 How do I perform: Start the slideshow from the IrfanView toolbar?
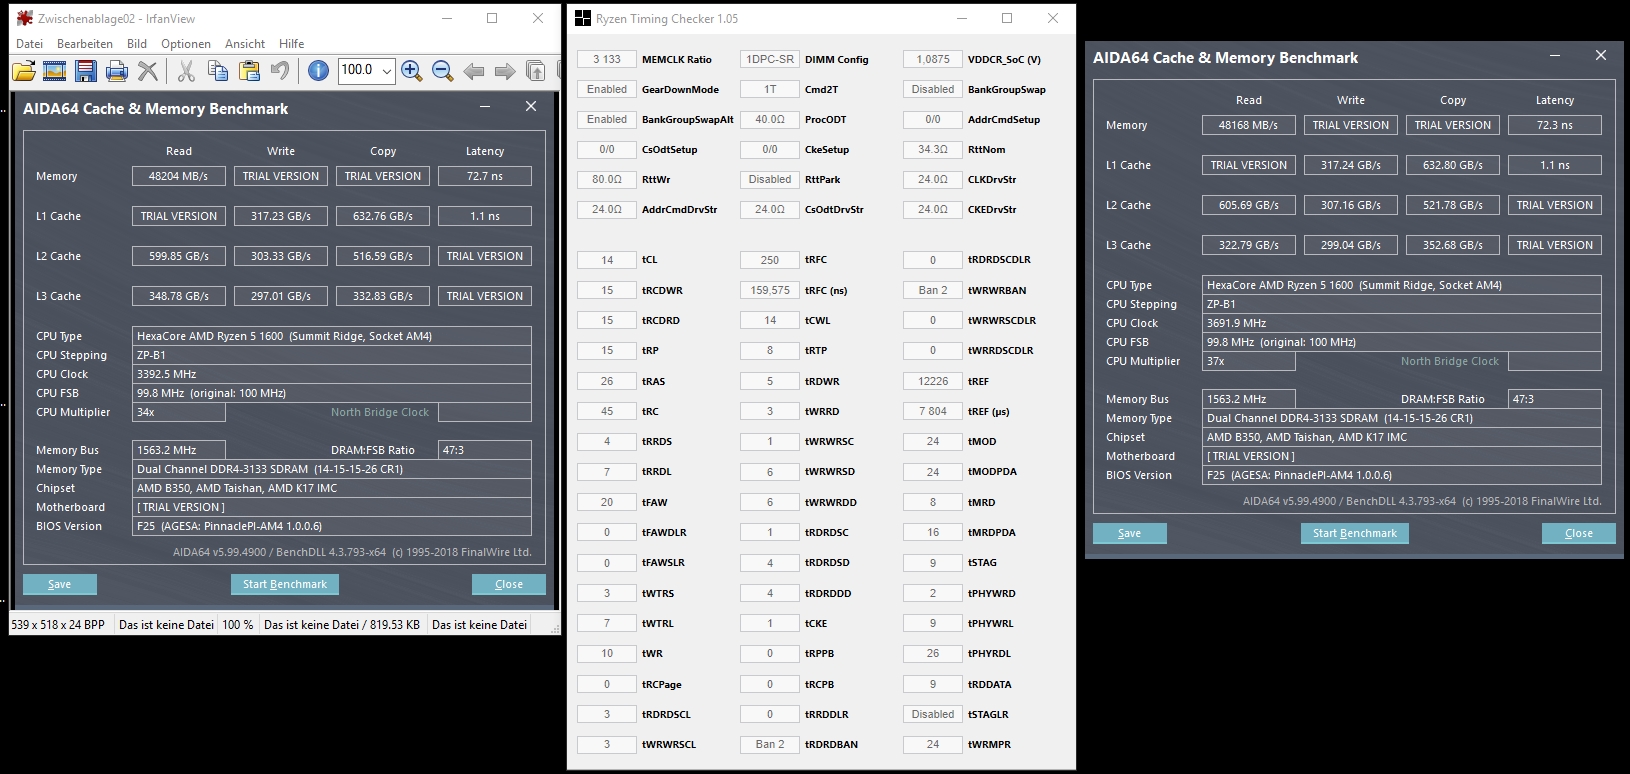(55, 70)
